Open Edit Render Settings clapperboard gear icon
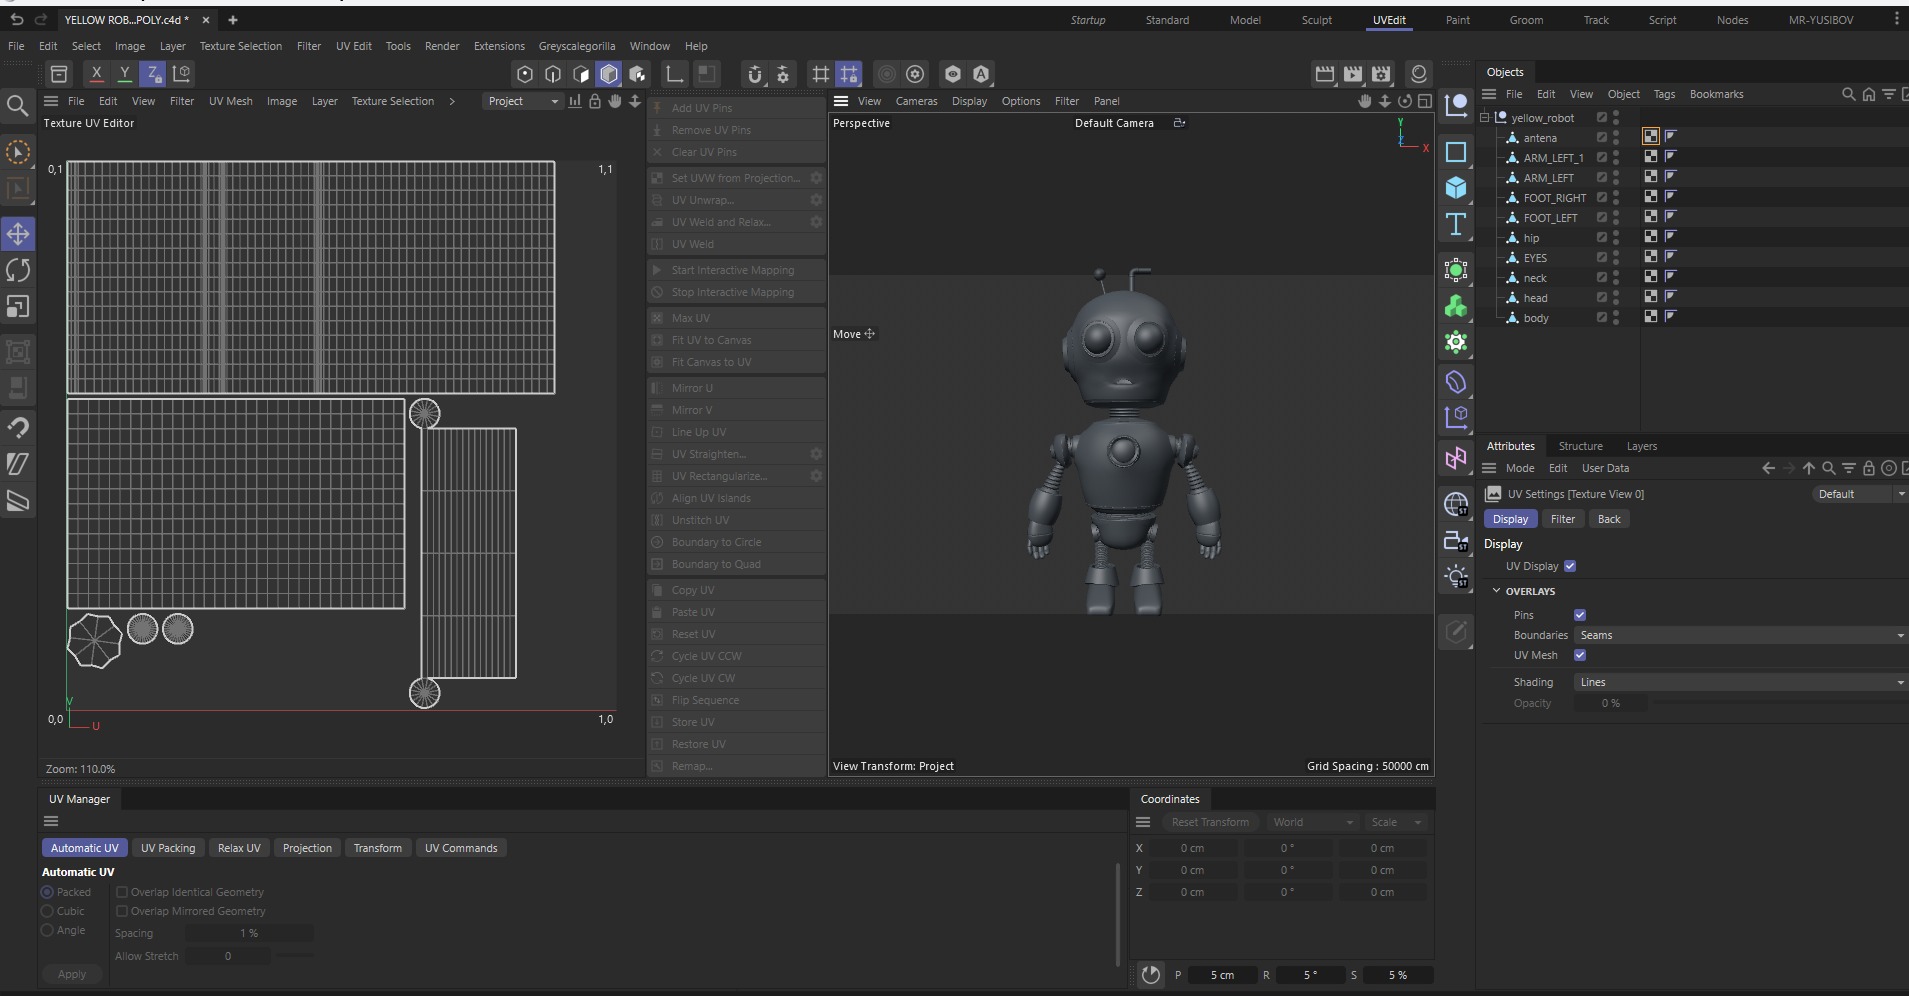Viewport: 1909px width, 996px height. (x=1381, y=74)
